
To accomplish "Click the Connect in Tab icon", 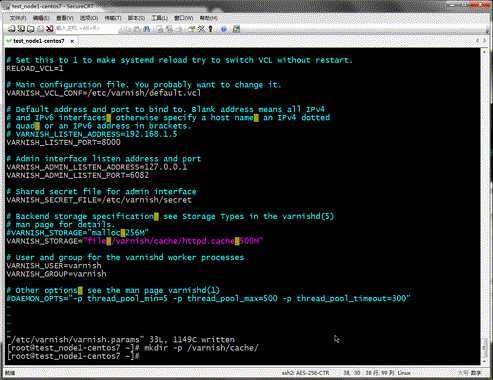I will point(30,29).
